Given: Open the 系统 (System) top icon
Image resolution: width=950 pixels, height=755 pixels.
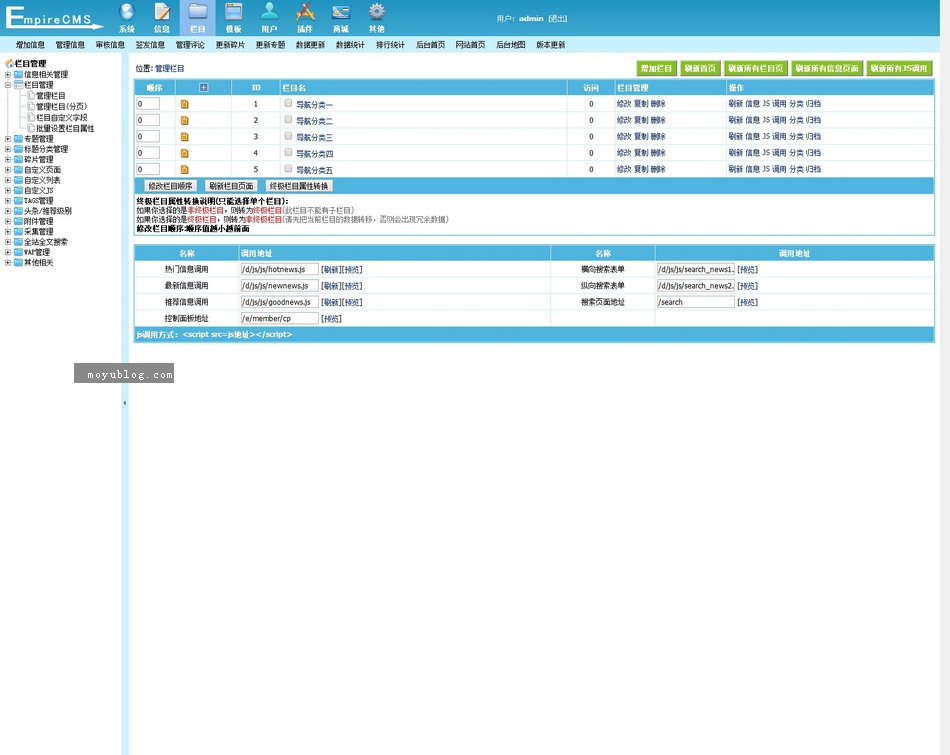Looking at the screenshot, I should [x=127, y=17].
